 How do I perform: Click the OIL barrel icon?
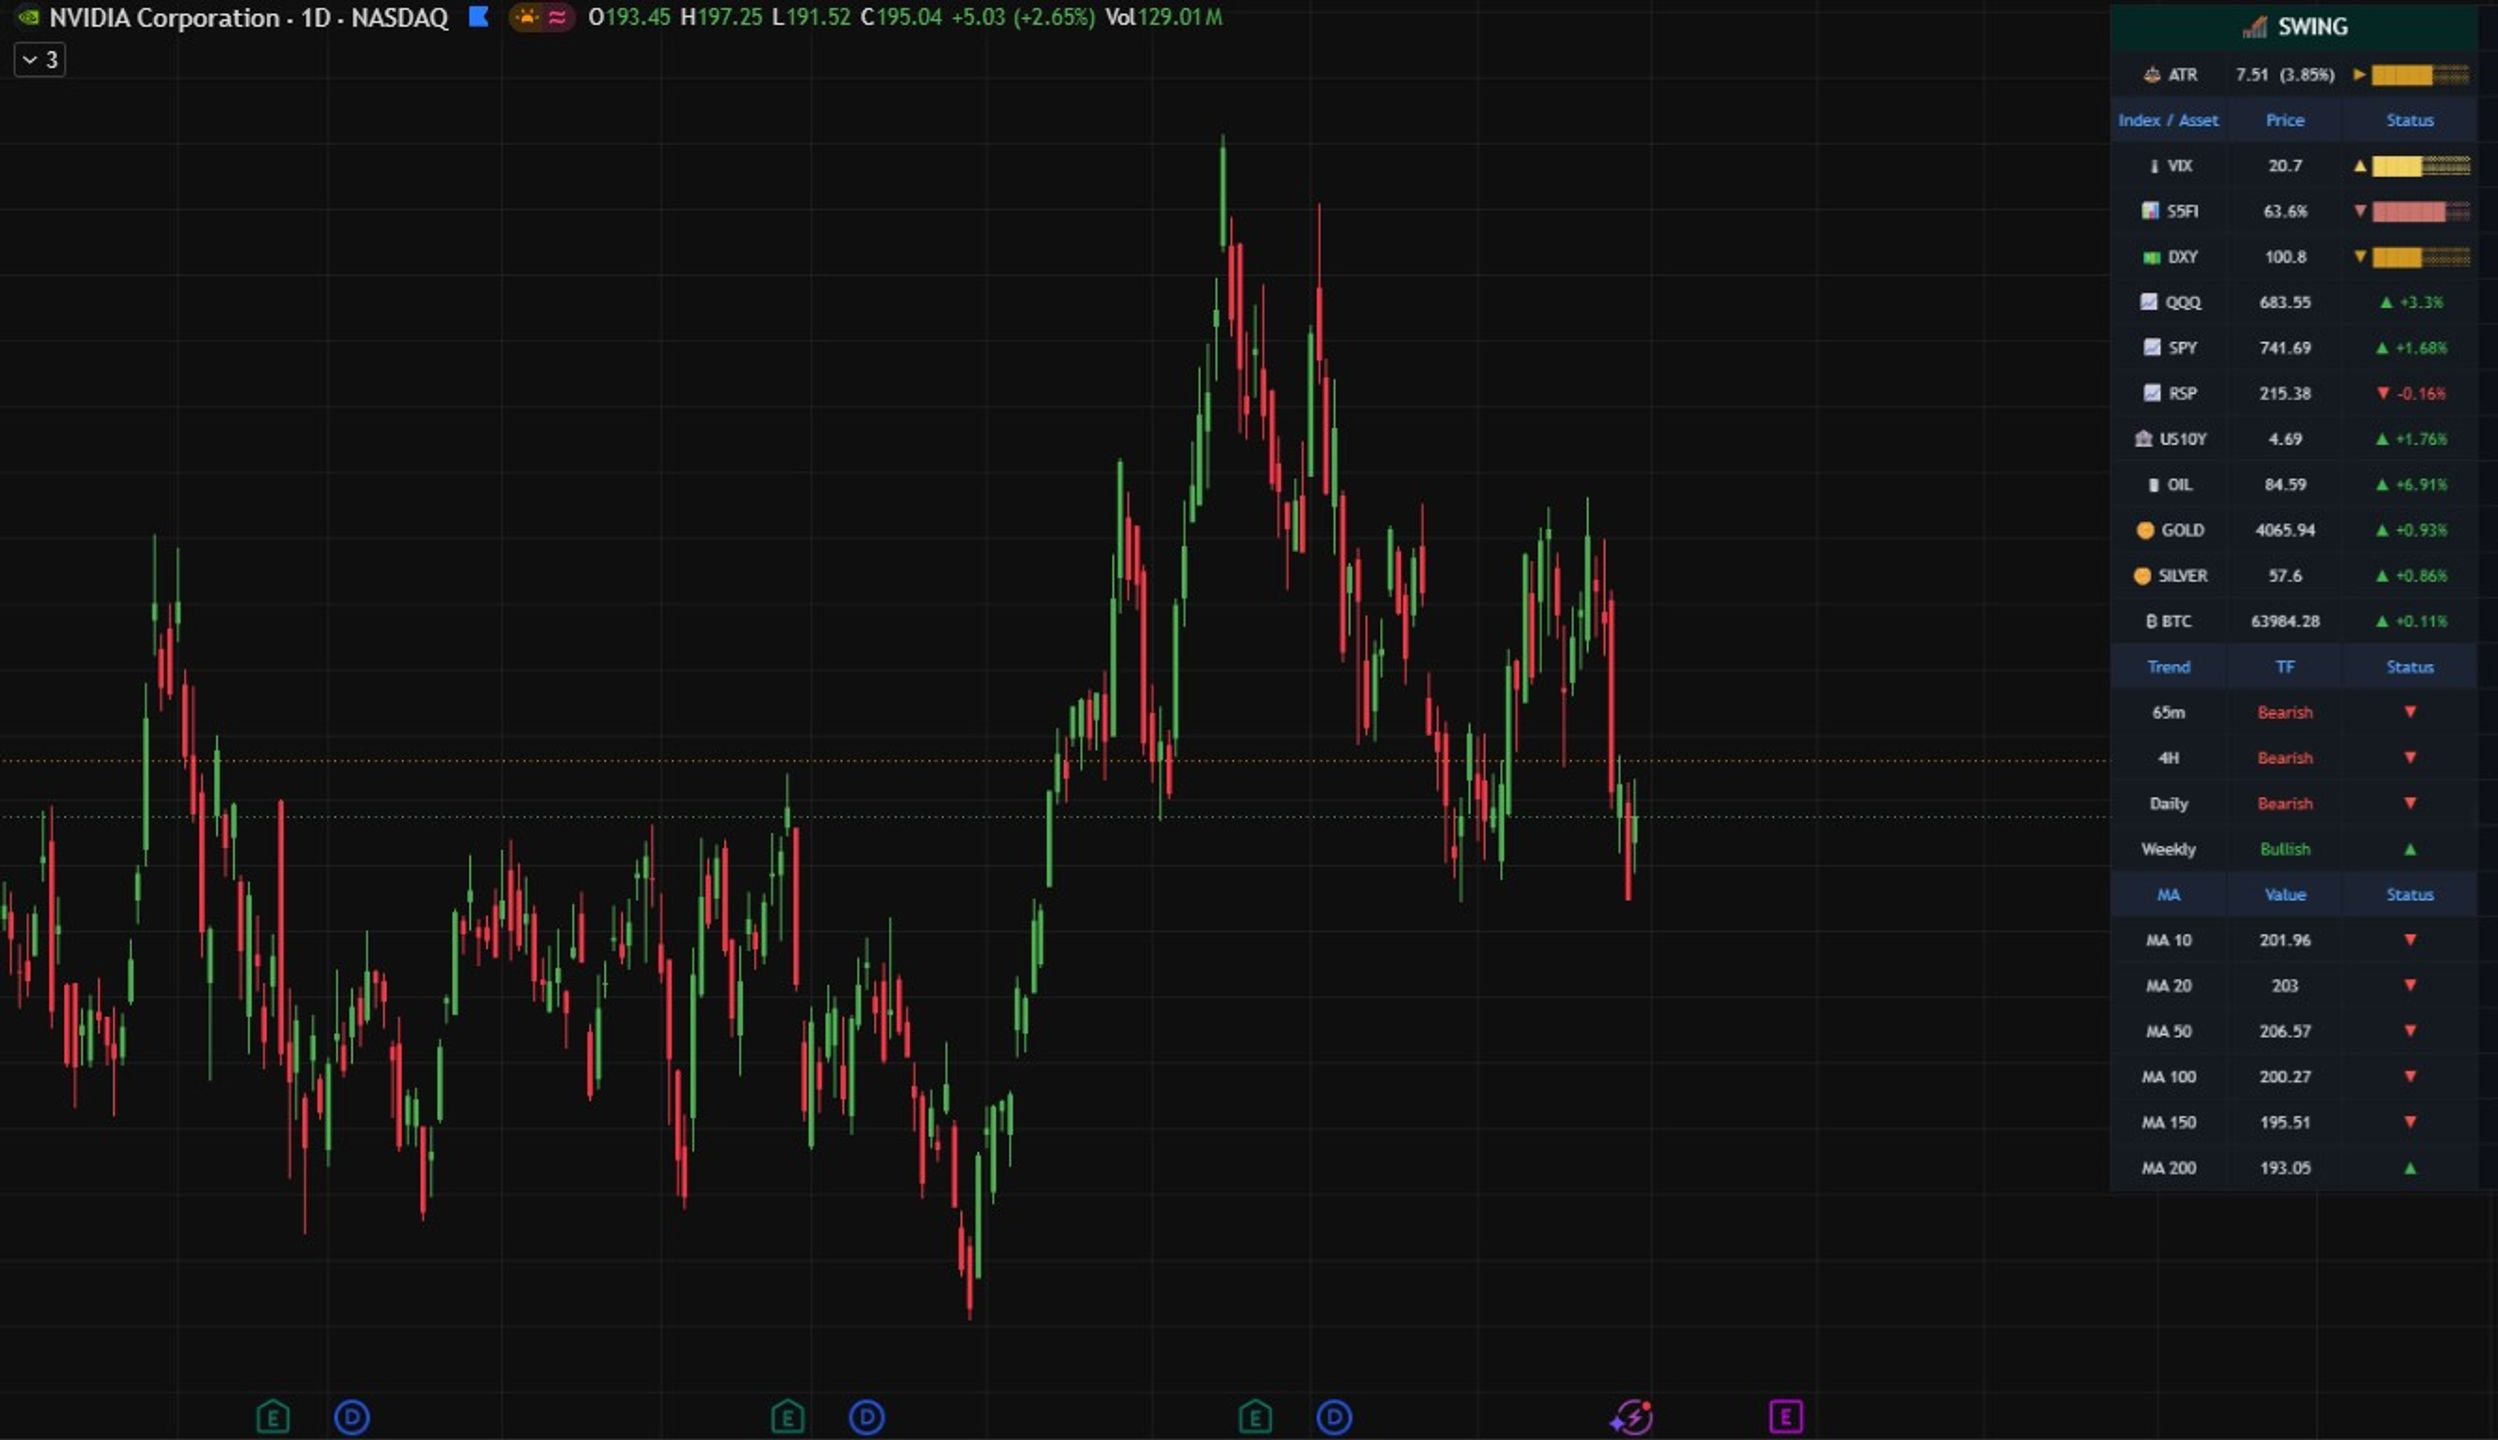(x=2153, y=485)
